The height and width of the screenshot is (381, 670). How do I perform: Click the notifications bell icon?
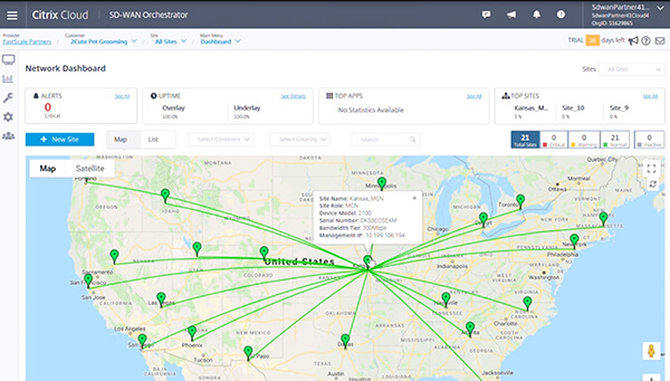pos(536,15)
